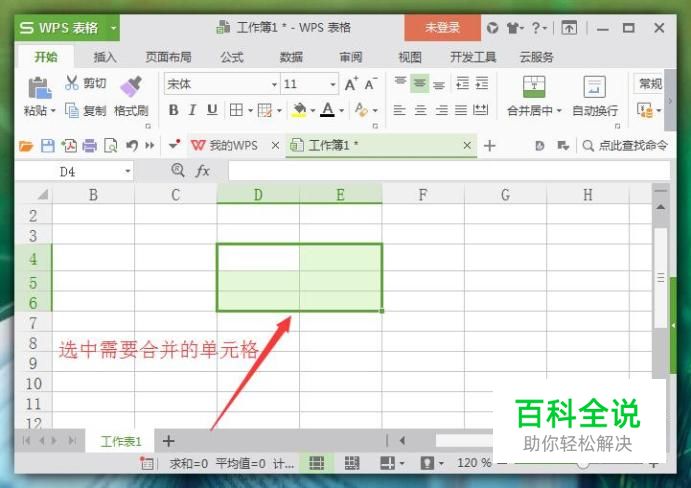Viewport: 691px width, 488px height.
Task: Open print preview icon
Action: pos(111,145)
